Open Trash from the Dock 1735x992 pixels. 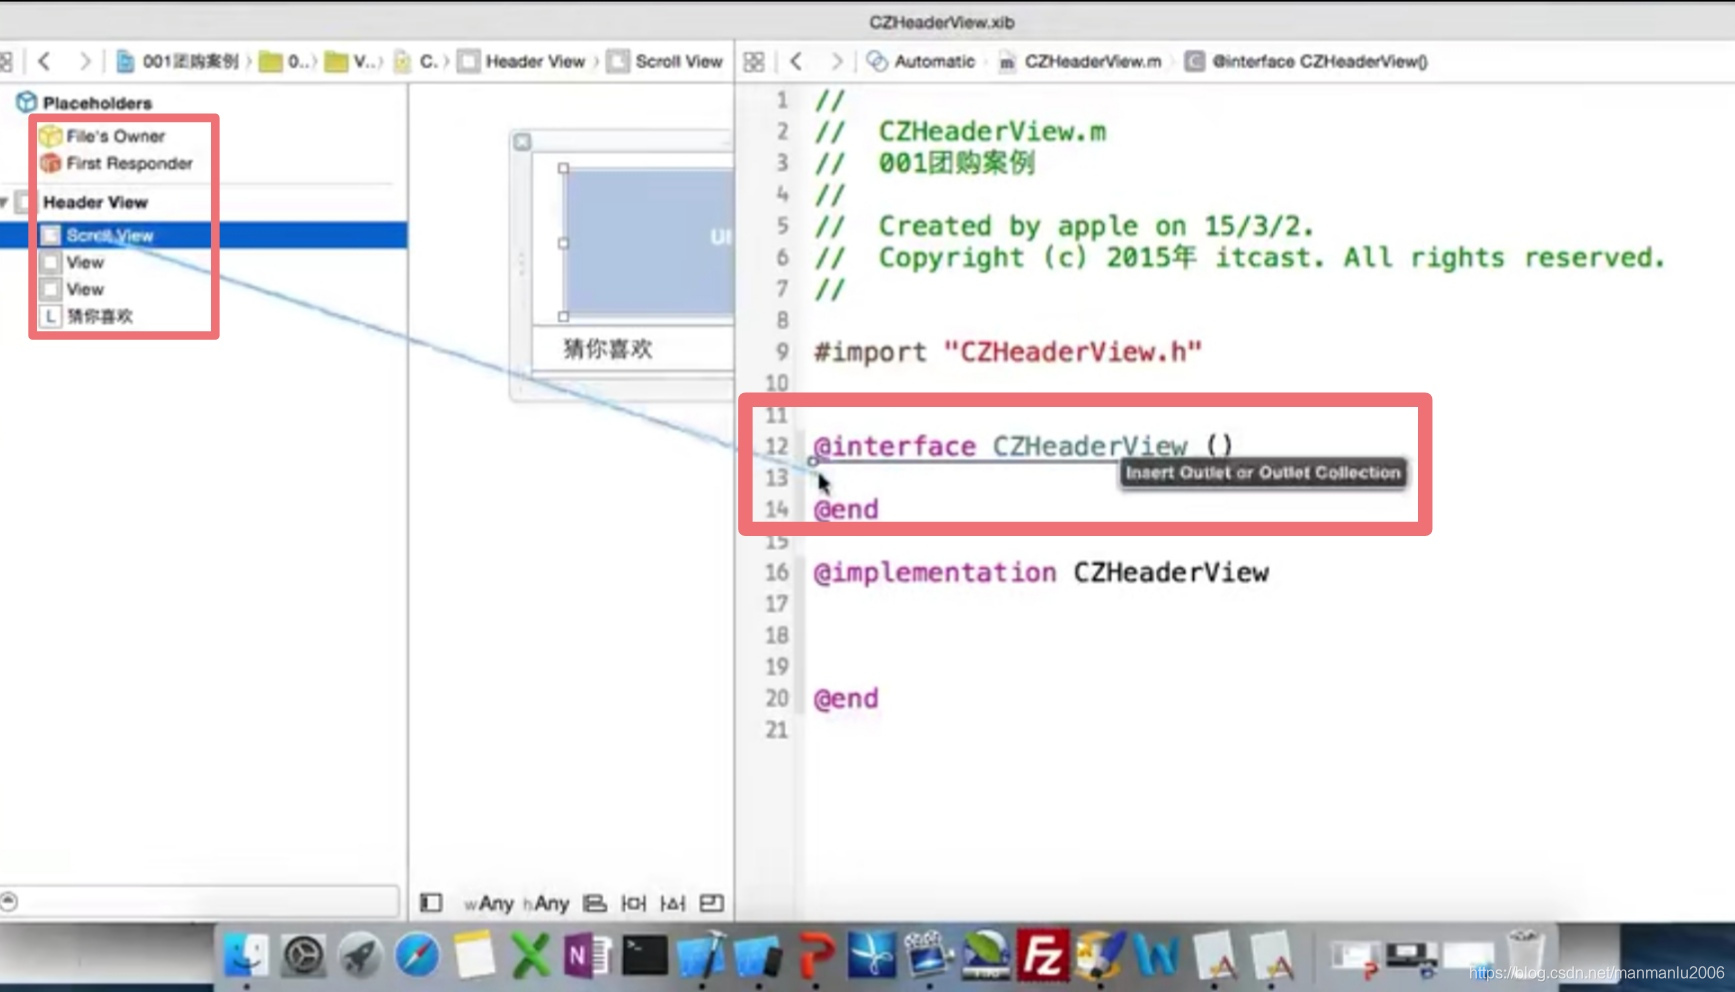tap(1526, 955)
